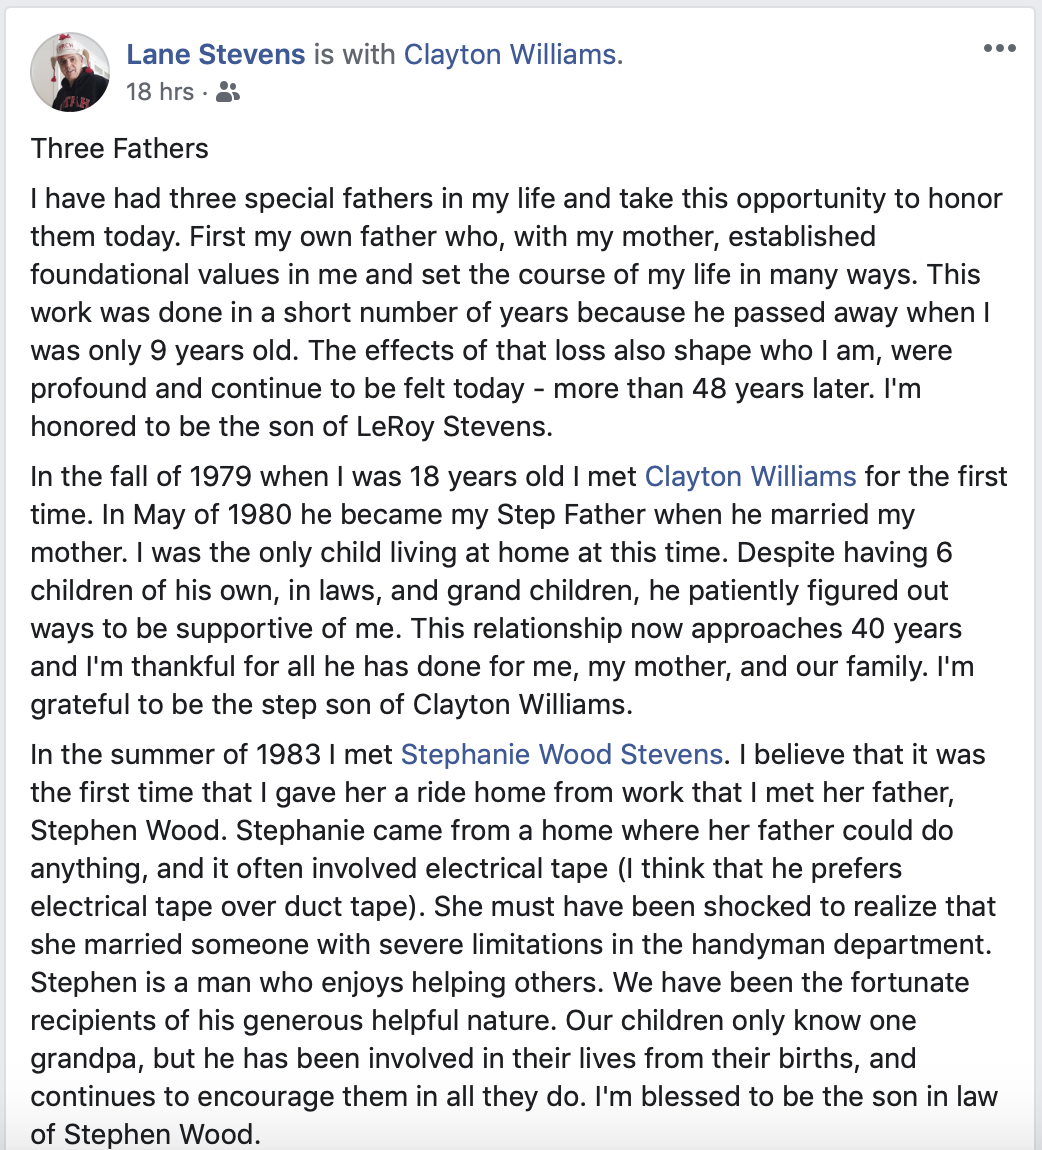Open Lane Stevens' profile picture

(70, 71)
